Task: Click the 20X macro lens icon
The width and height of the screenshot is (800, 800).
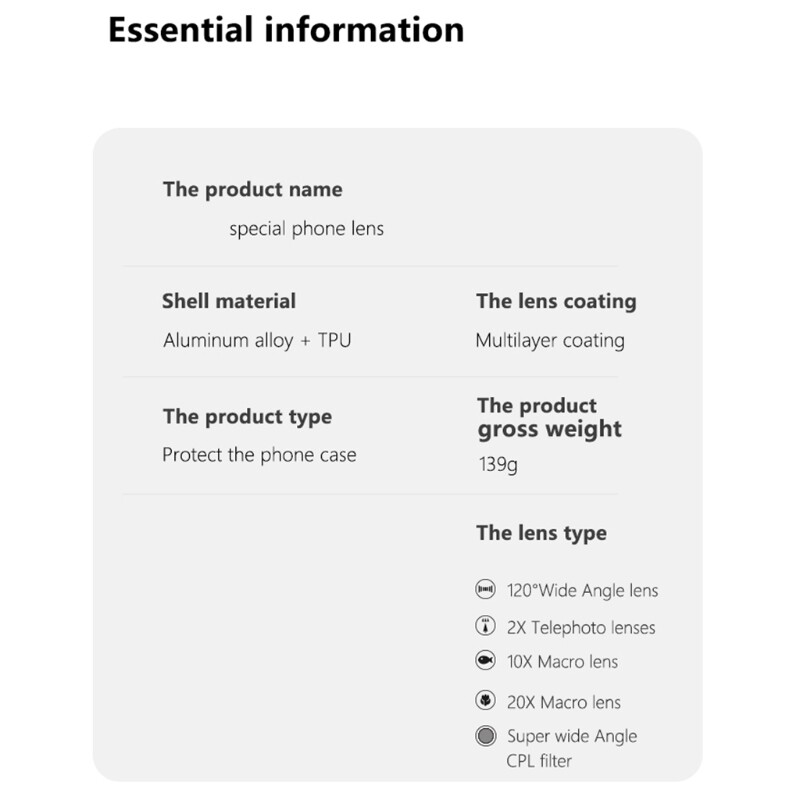Action: coord(486,701)
